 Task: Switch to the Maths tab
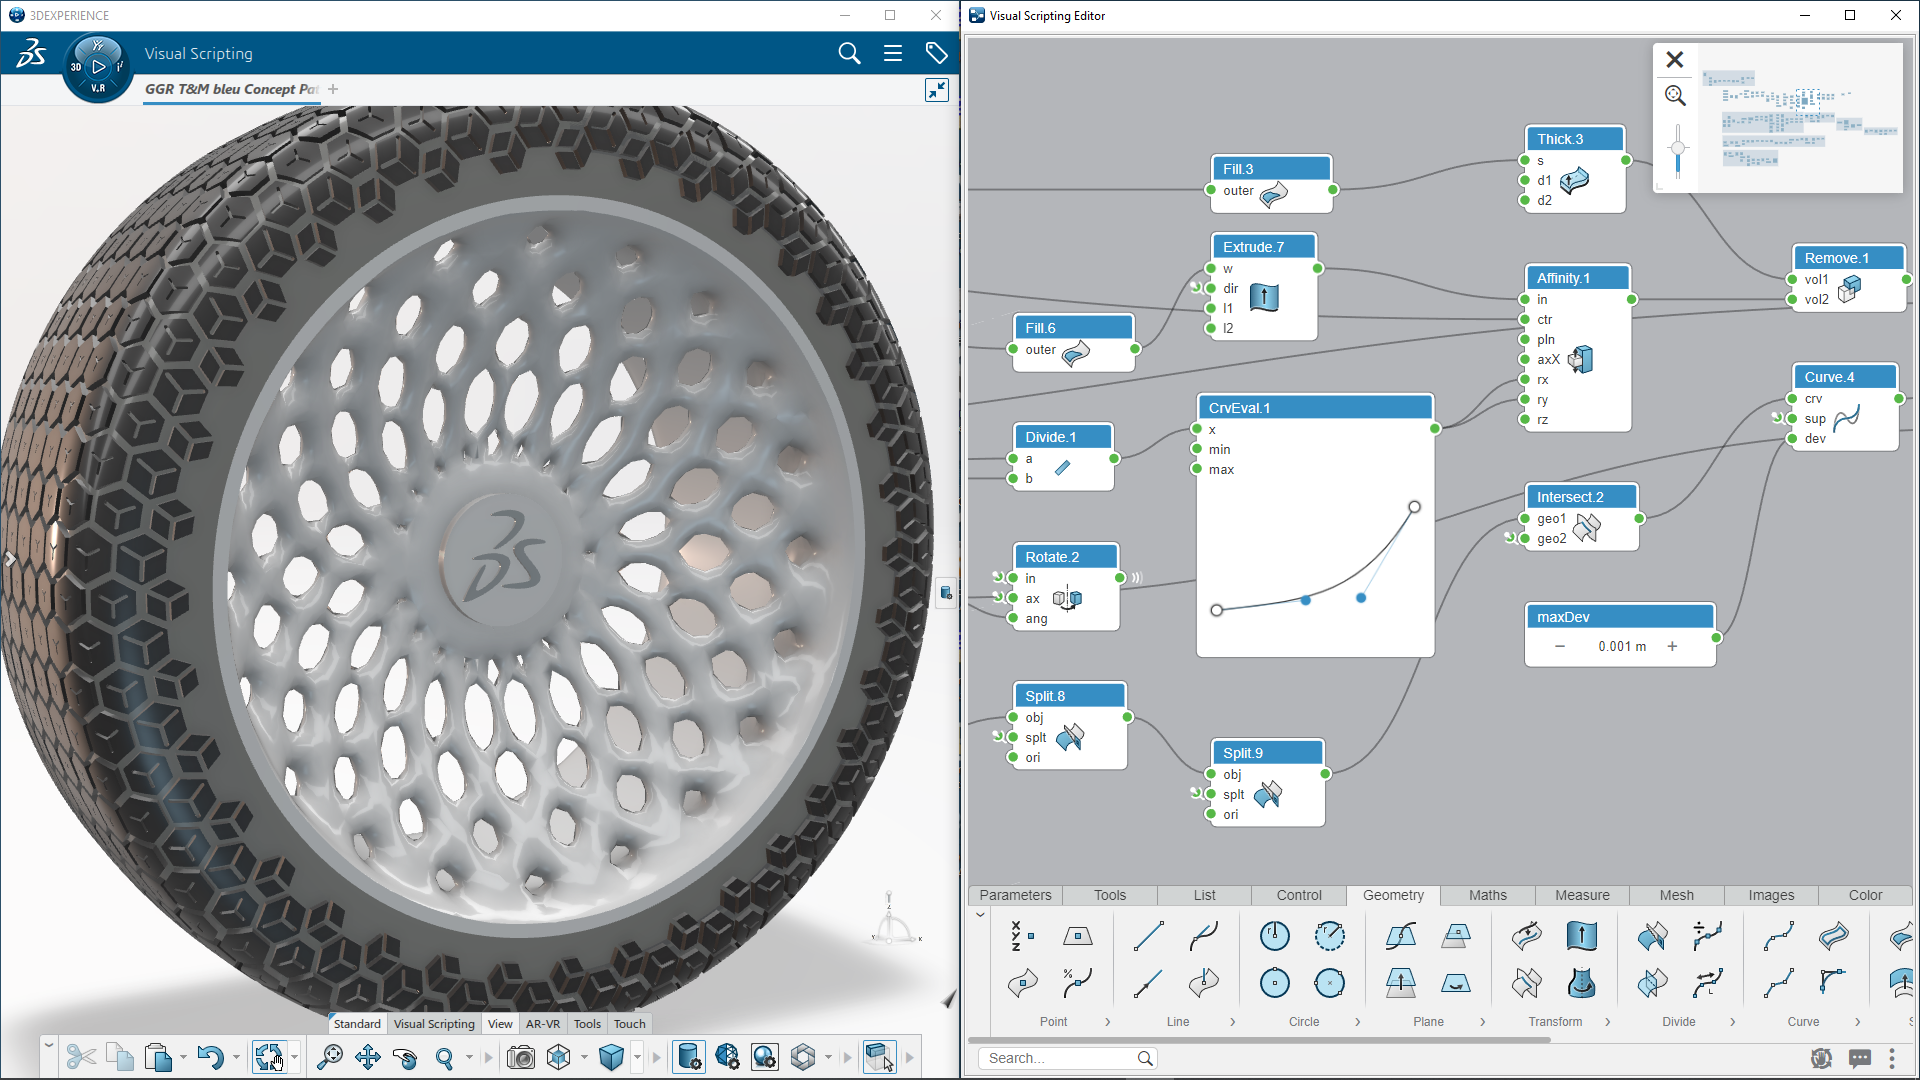click(x=1487, y=895)
